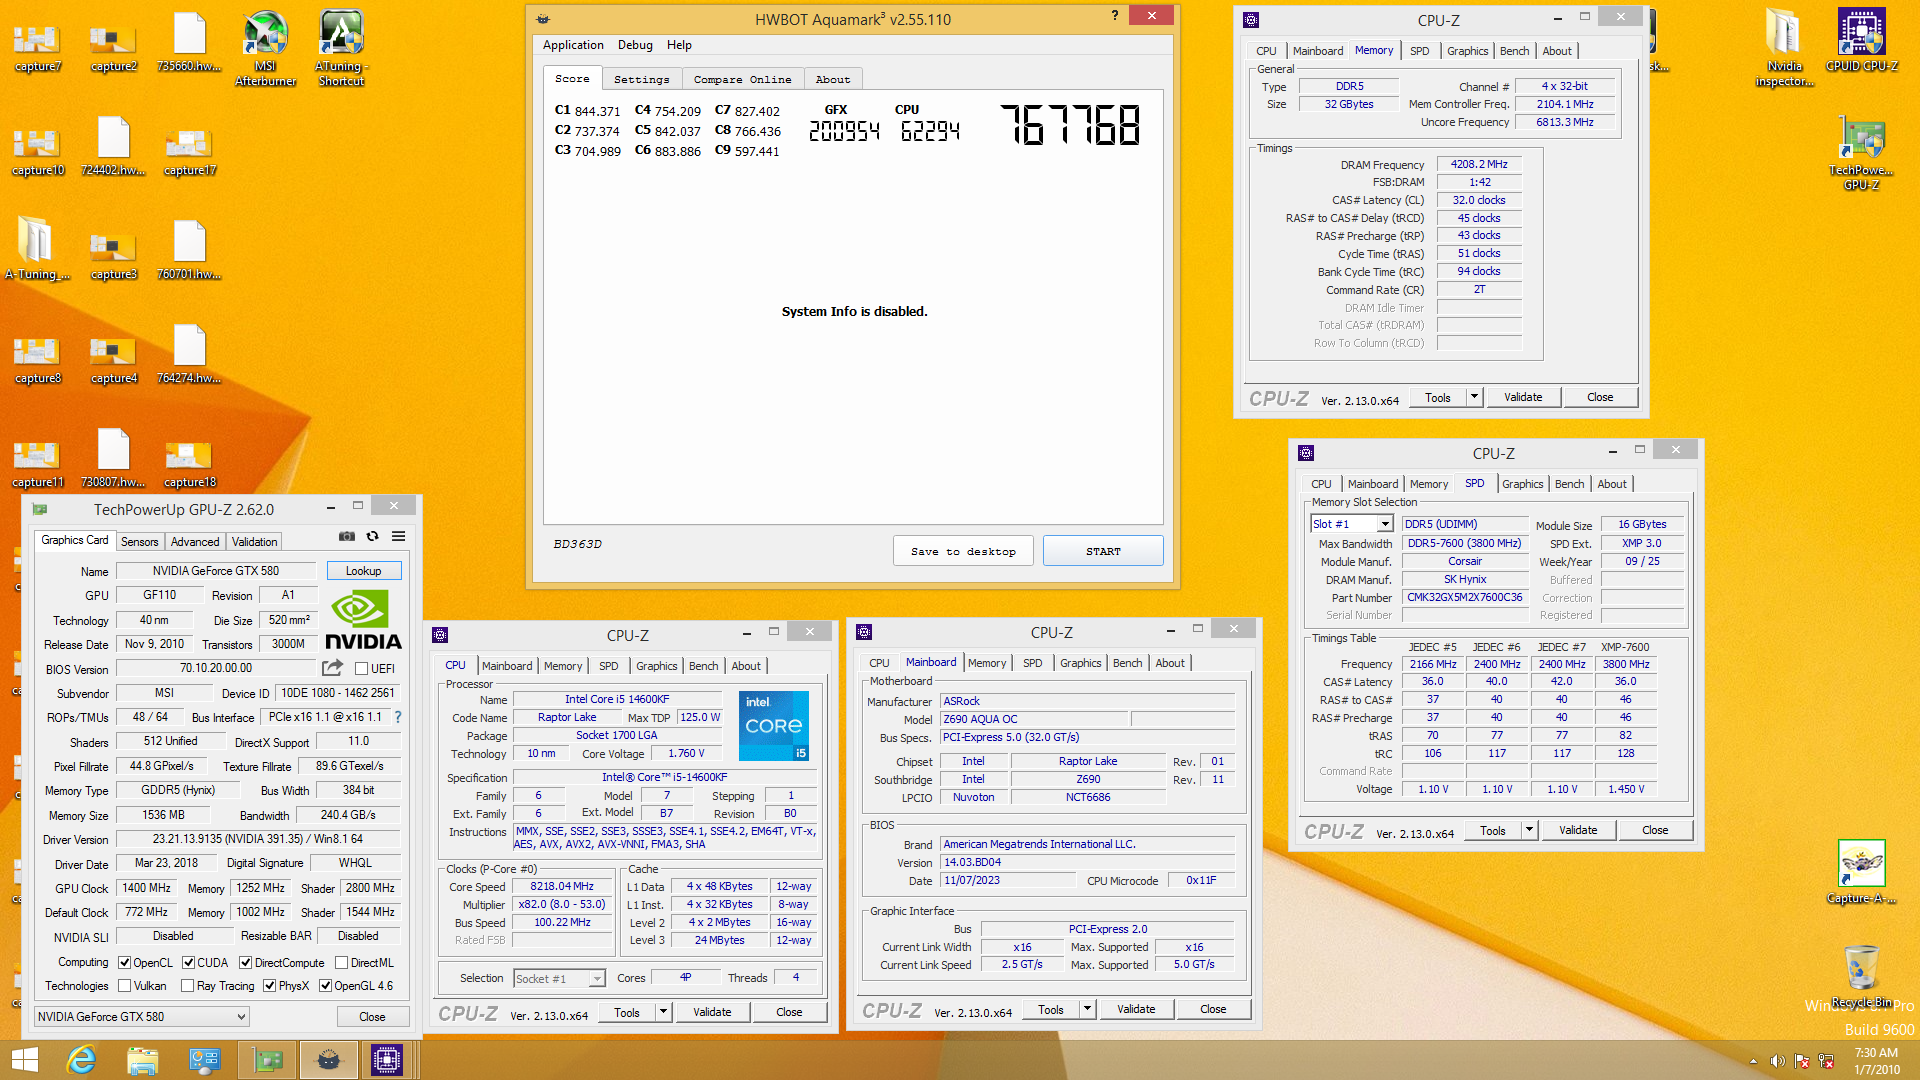Select TechPowerUp GPU-Z desktop icon
The width and height of the screenshot is (1920, 1080).
click(1861, 152)
